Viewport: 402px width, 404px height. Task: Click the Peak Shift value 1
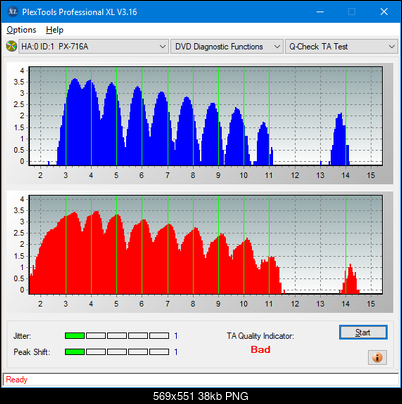click(176, 352)
